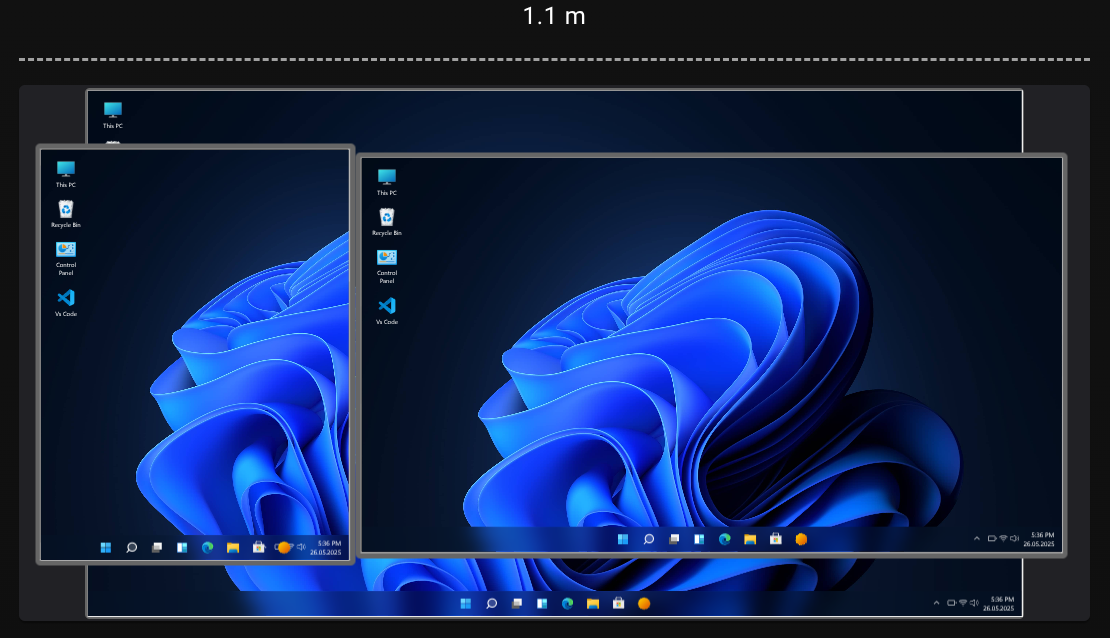The width and height of the screenshot is (1110, 638).
Task: Launch Edge on rear ultrawide screen taskbar
Action: click(x=568, y=603)
